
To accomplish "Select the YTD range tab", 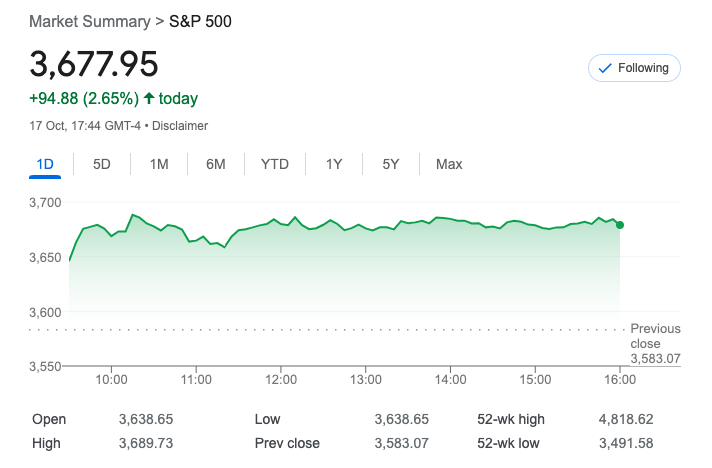I will tap(274, 164).
